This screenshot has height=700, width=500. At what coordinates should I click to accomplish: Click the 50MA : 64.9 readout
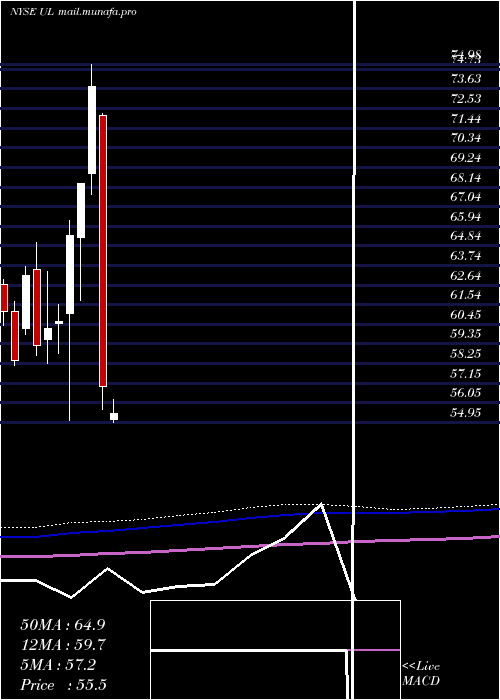63,624
